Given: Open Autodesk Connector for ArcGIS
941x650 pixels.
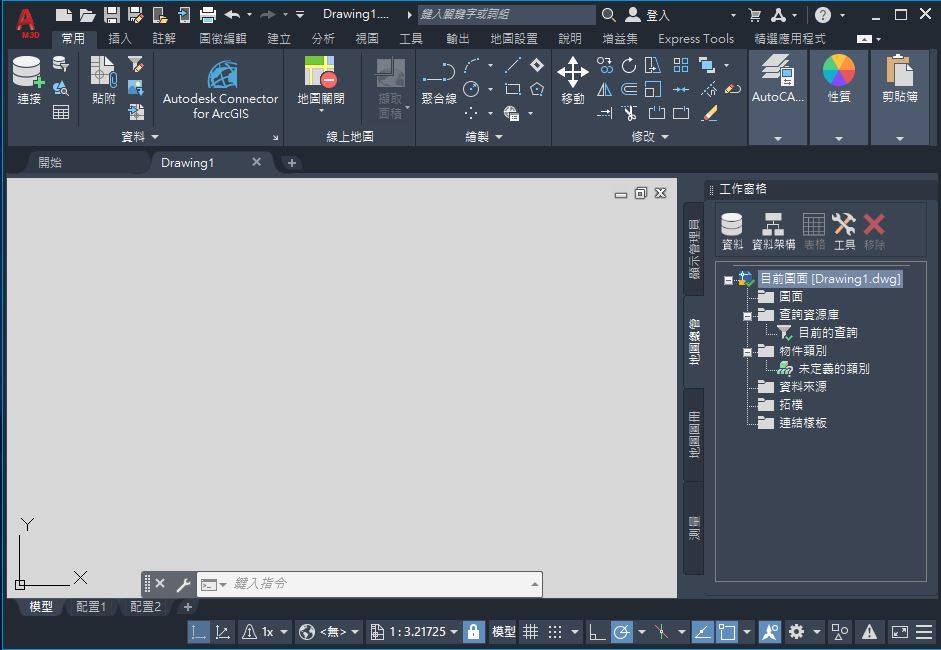Looking at the screenshot, I should point(221,90).
